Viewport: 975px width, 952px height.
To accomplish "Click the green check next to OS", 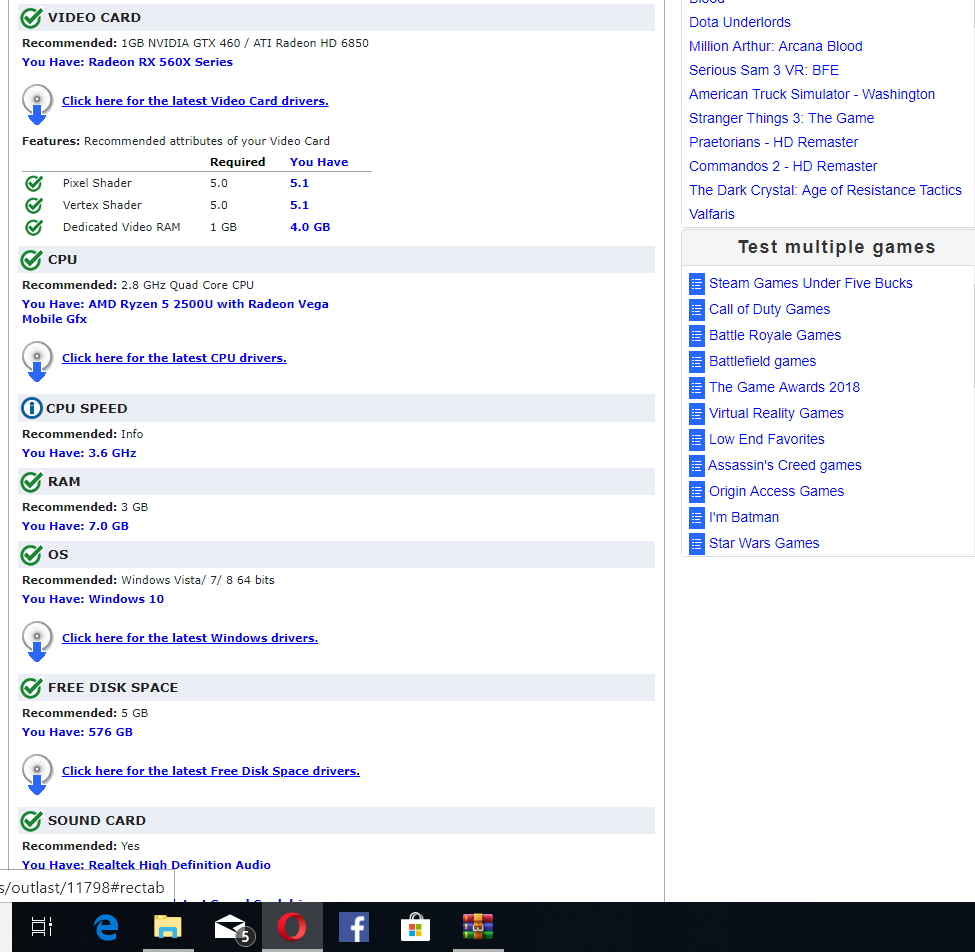I will tap(32, 554).
